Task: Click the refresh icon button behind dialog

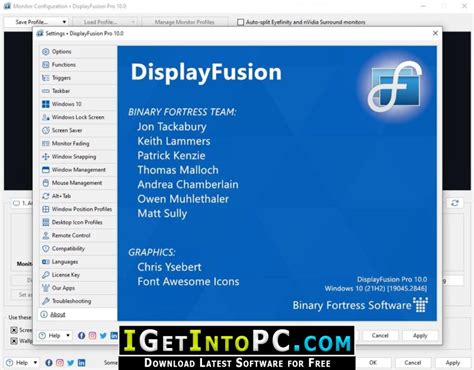Action: coord(455,203)
